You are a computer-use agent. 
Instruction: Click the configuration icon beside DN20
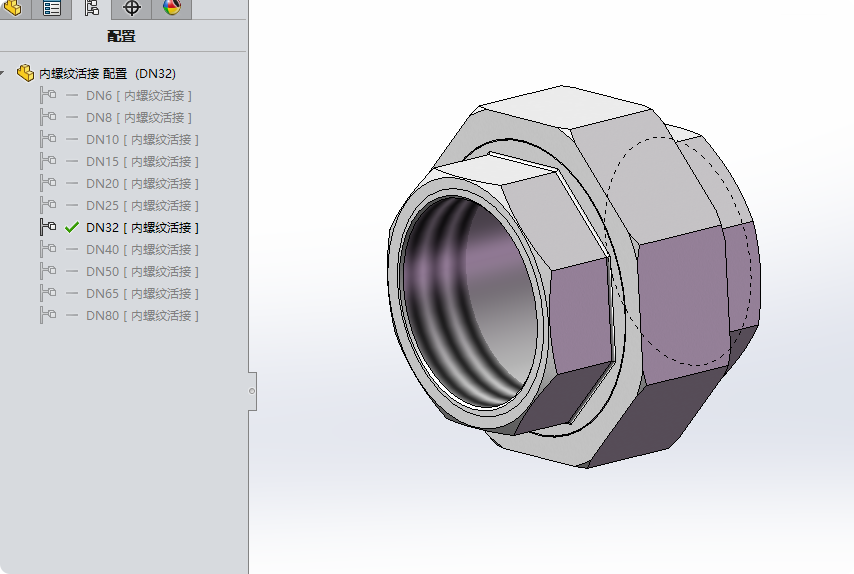48,183
